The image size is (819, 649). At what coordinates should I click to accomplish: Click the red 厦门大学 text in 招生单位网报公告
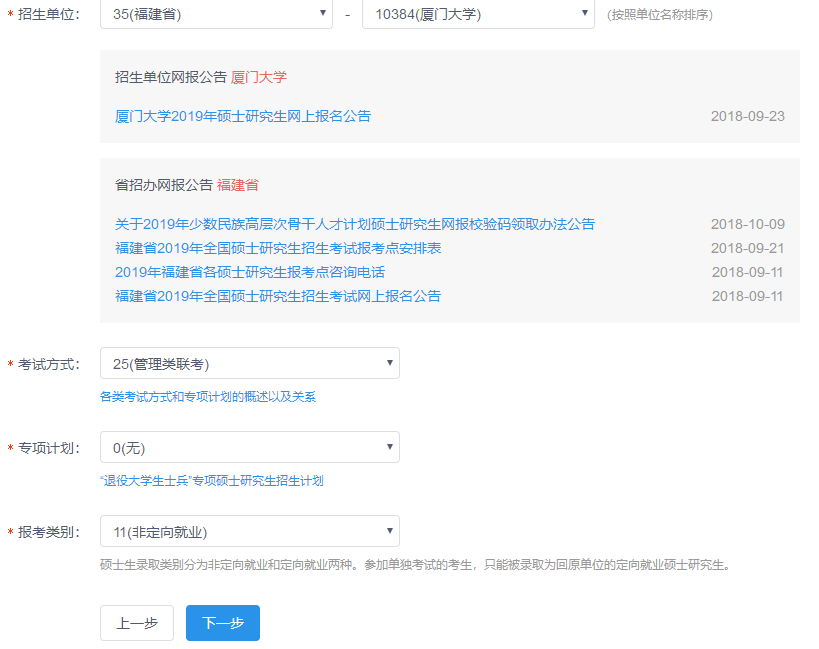[259, 77]
